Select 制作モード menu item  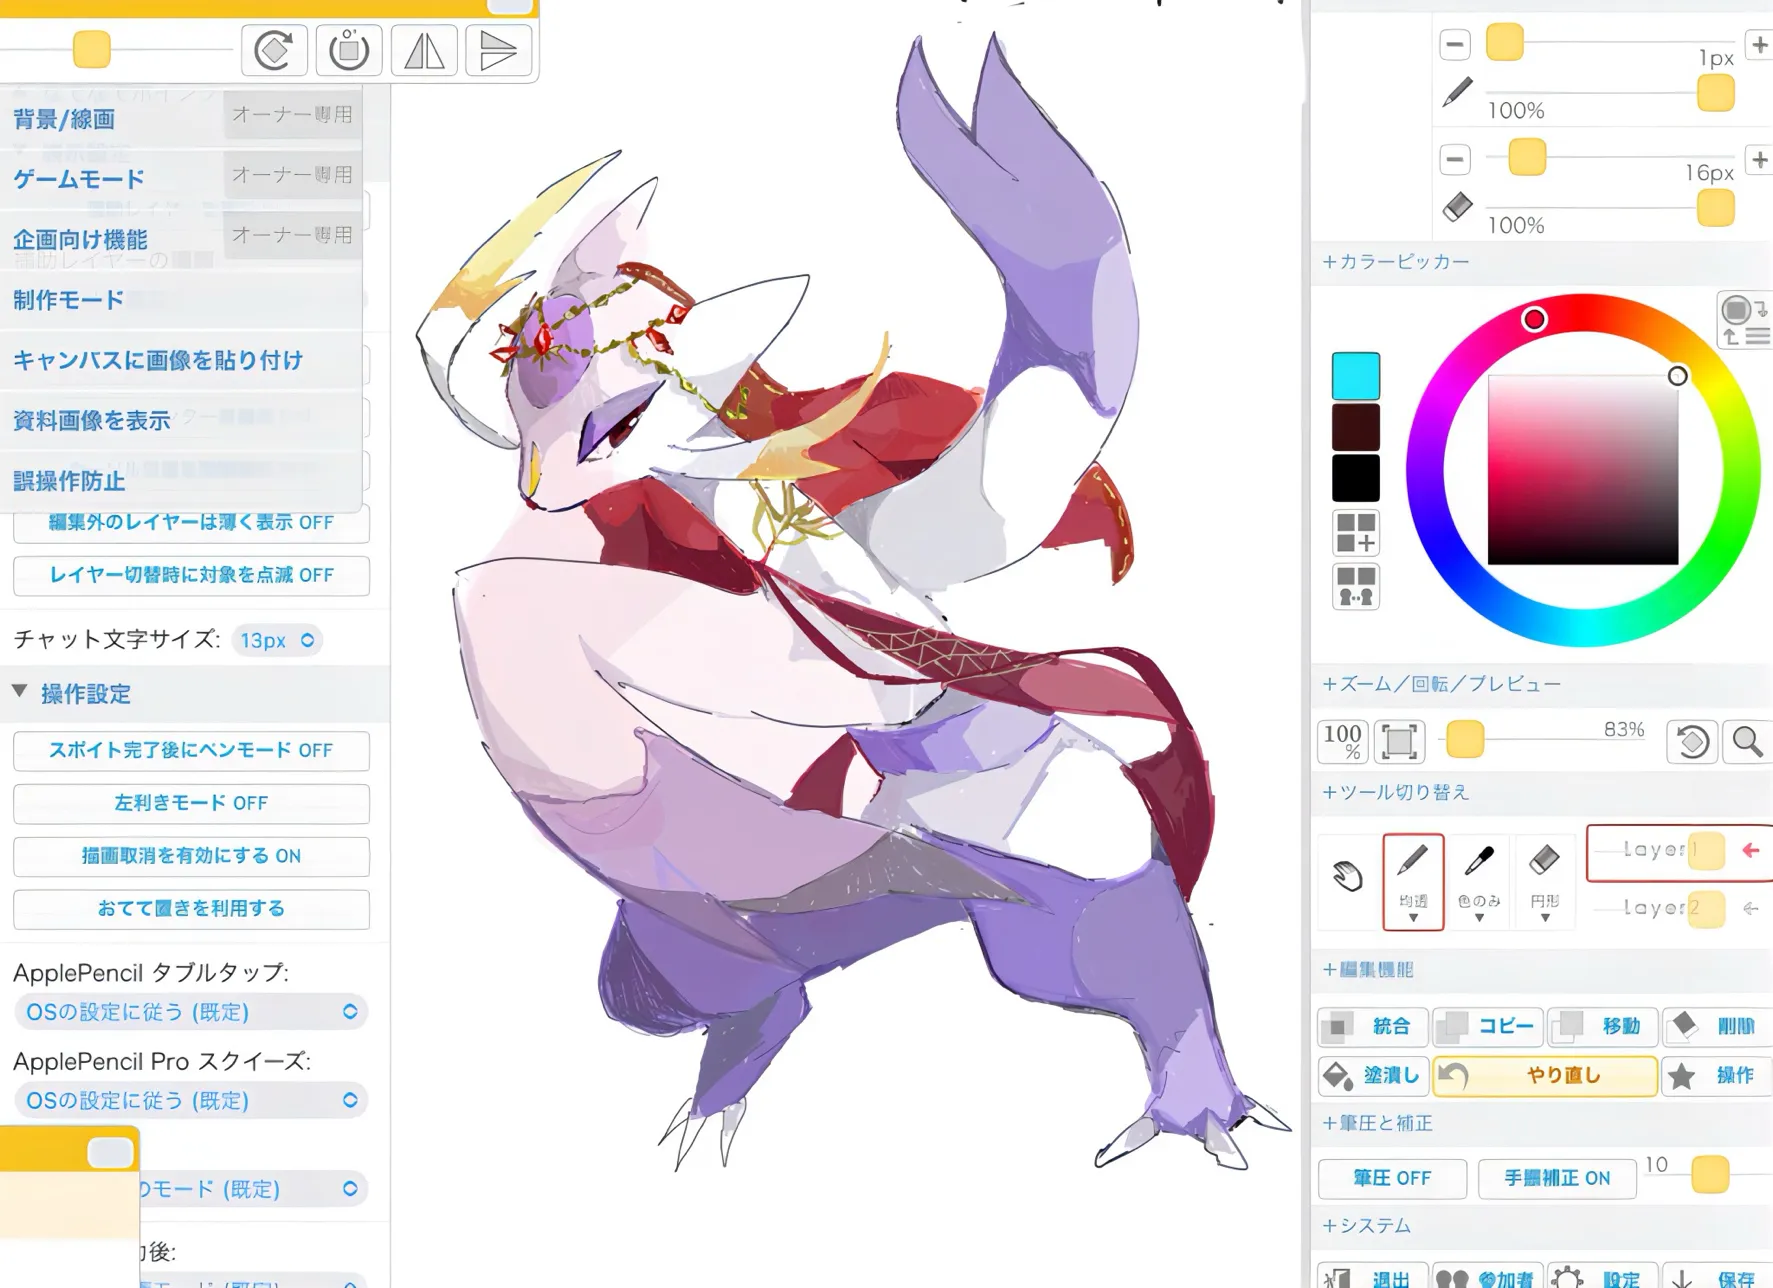(181, 300)
